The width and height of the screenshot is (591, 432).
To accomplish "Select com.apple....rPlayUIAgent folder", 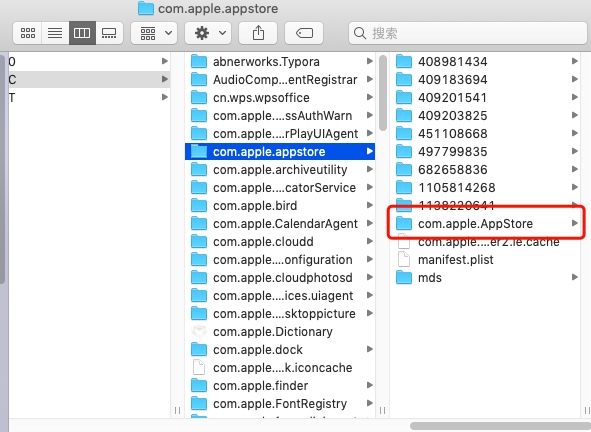I will (x=280, y=134).
